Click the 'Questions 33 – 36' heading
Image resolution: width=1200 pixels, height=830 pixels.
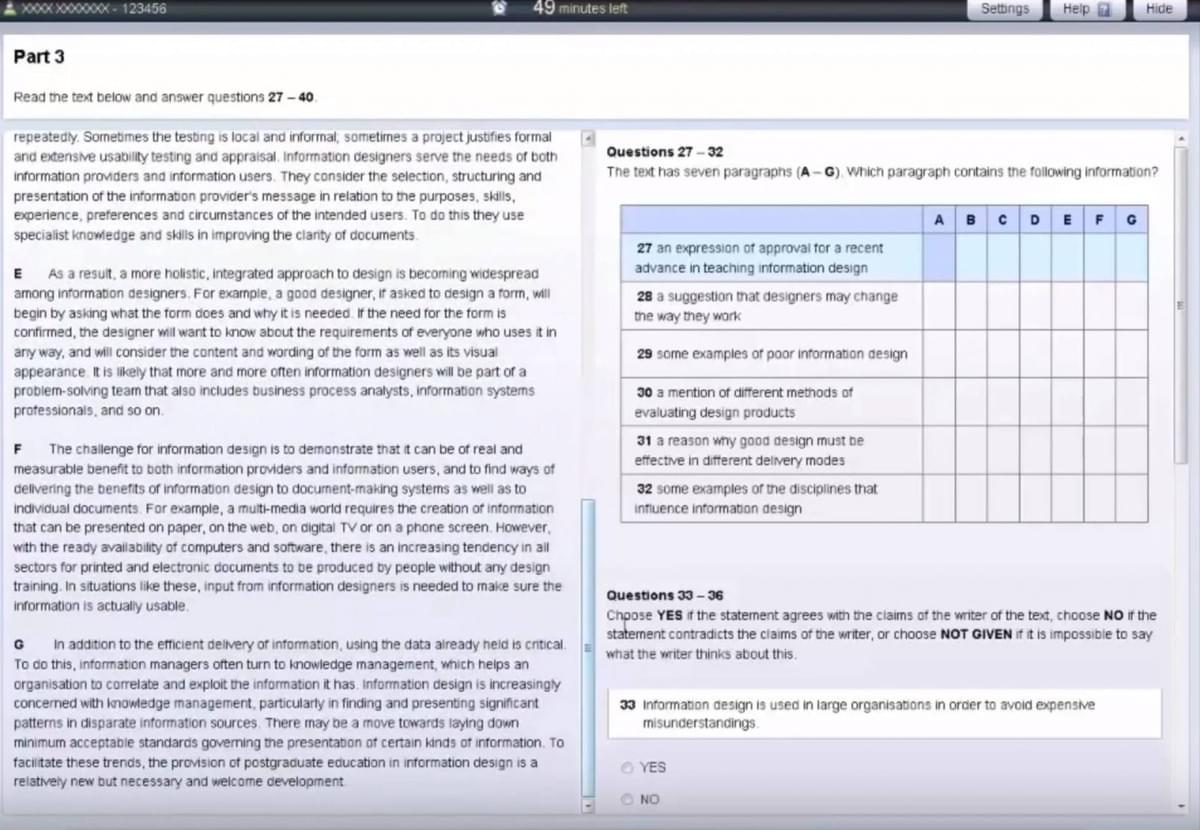(x=664, y=595)
